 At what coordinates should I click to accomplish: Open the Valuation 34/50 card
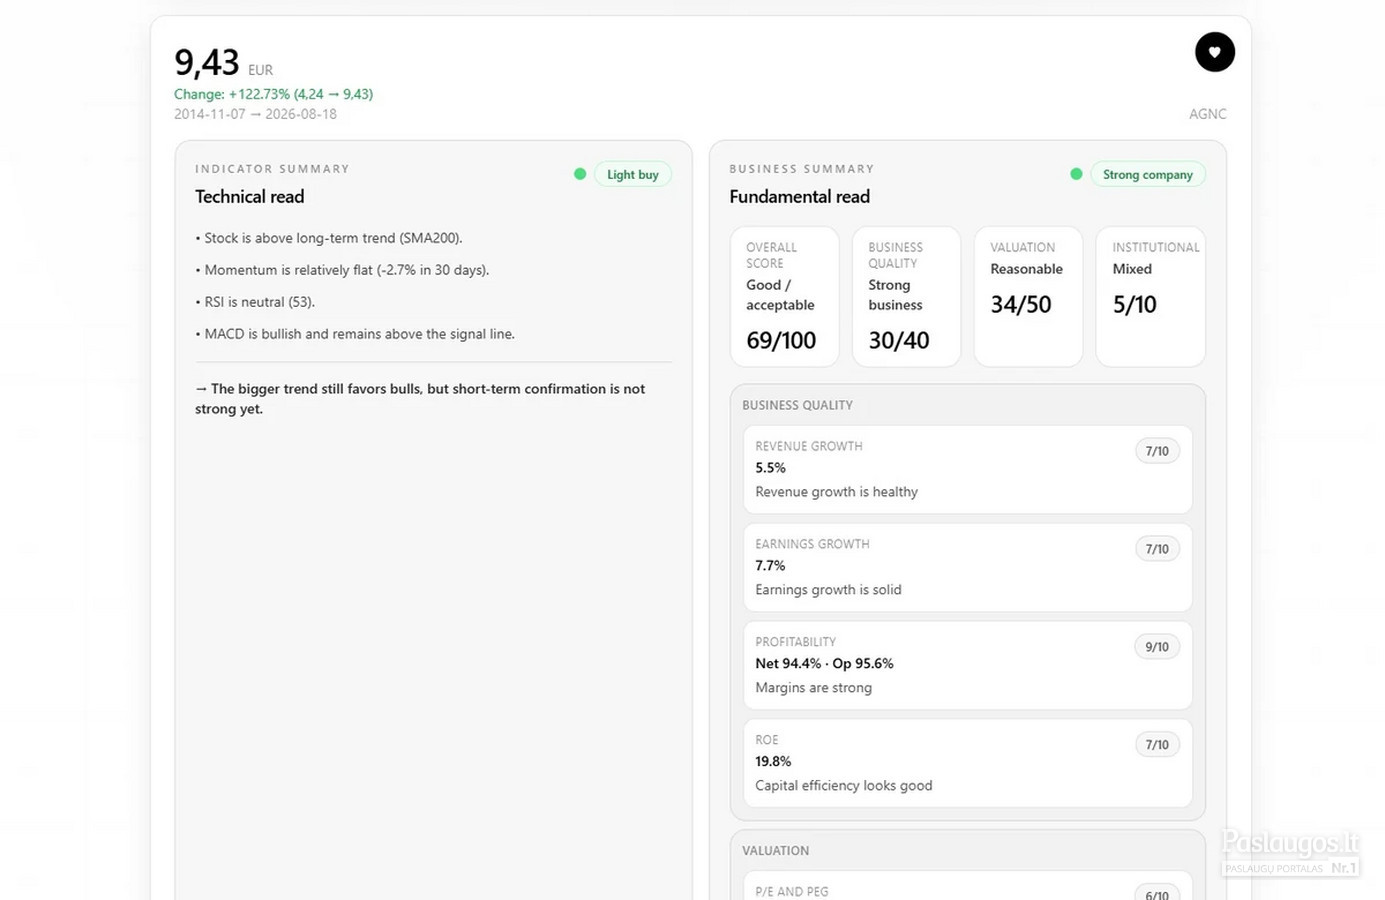pos(1029,297)
